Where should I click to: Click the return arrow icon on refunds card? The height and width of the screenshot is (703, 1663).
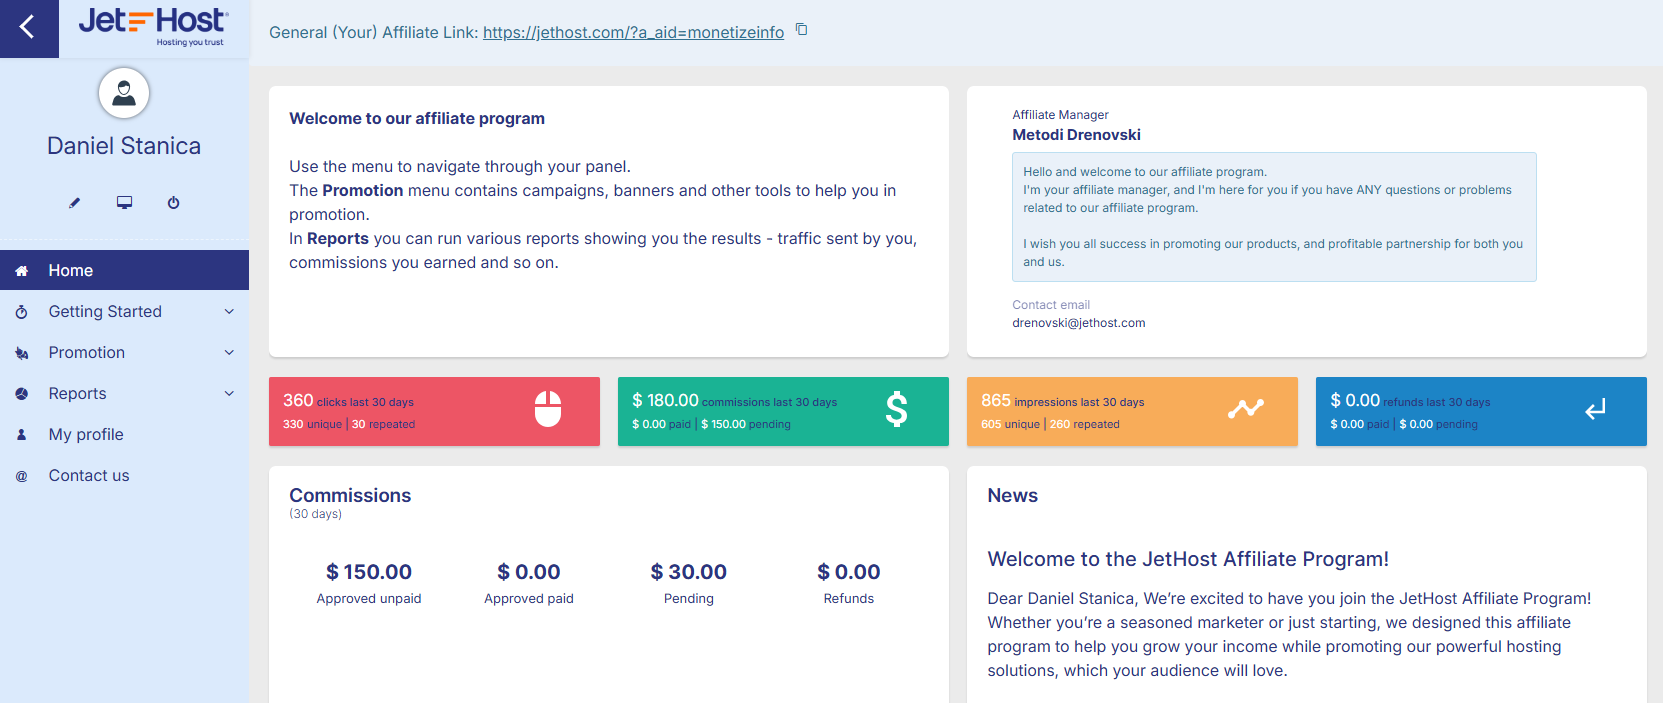pos(1595,409)
